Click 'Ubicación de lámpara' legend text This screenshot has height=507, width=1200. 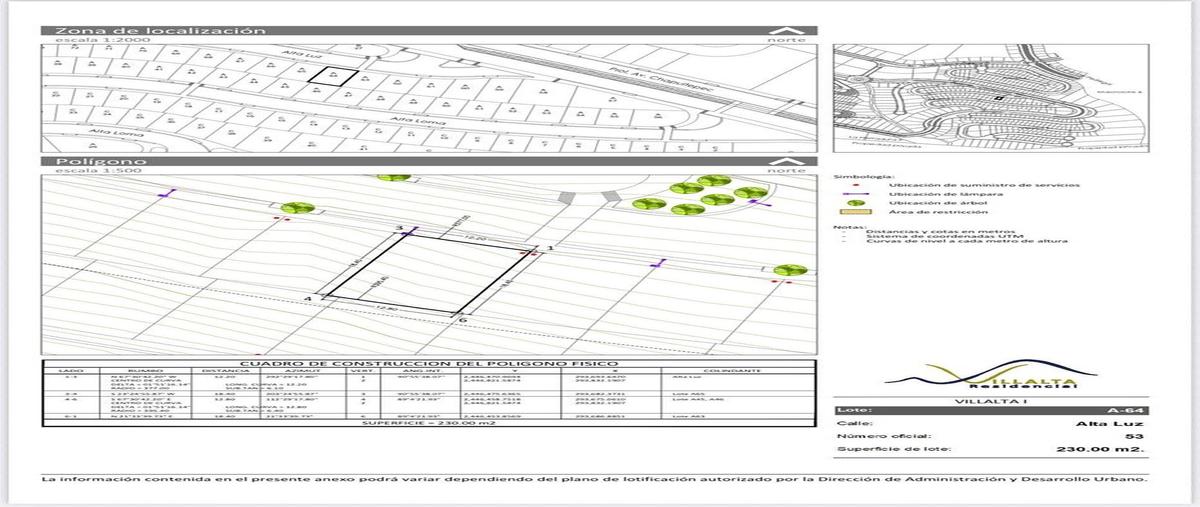click(x=944, y=194)
